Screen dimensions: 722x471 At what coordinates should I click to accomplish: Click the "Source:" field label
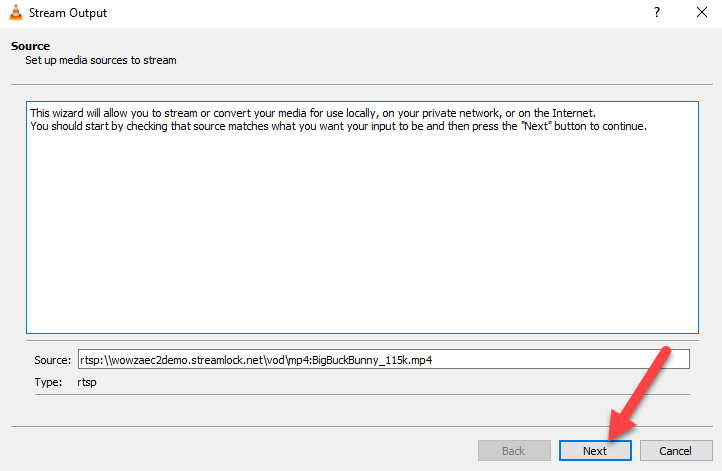(x=52, y=360)
